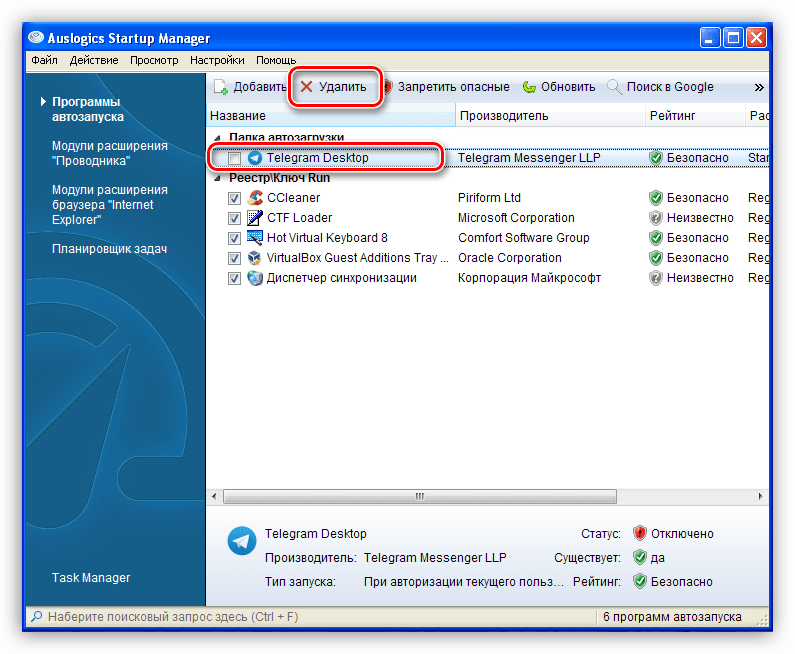Viewport: 795px width, 654px height.
Task: Click the 6 программ автозапуска status text
Action: coord(672,617)
